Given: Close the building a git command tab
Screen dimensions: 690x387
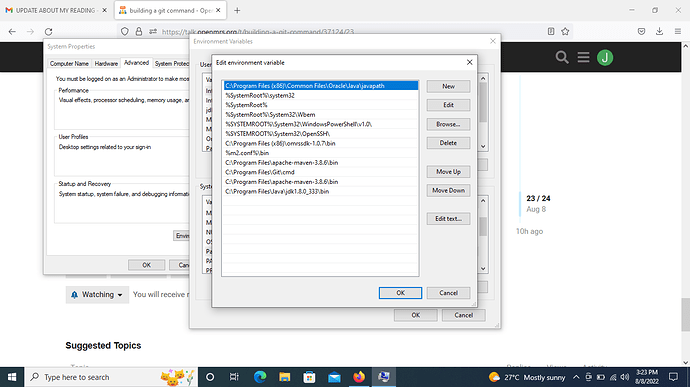Looking at the screenshot, I should 218,10.
